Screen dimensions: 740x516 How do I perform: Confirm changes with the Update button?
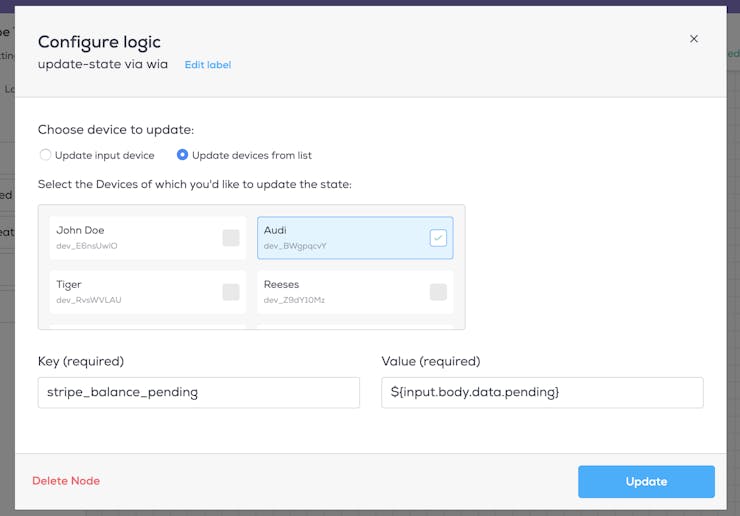[646, 482]
